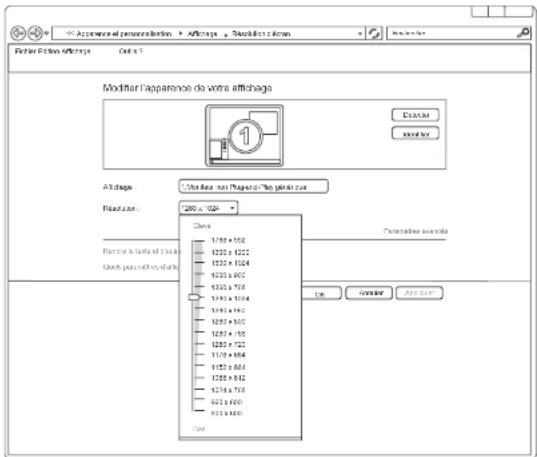Screen dimensions: 537x457
Task: Refresh the address bar location
Action: coord(374,33)
